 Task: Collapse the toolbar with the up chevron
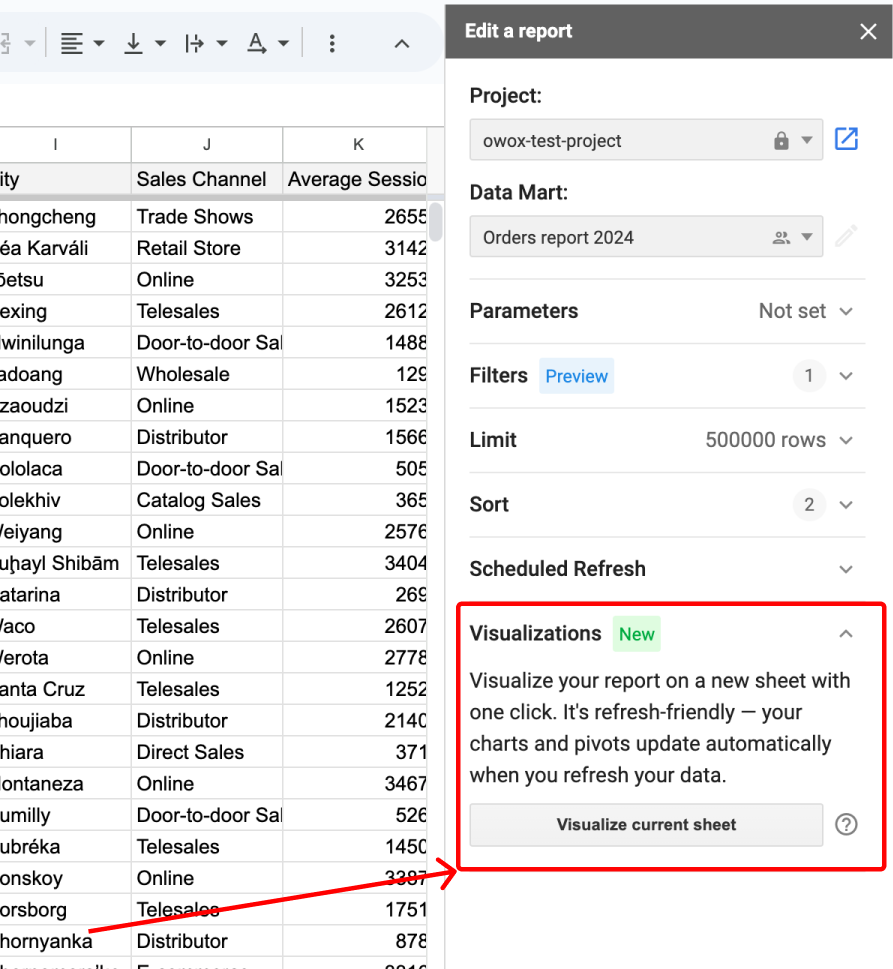pyautogui.click(x=402, y=43)
